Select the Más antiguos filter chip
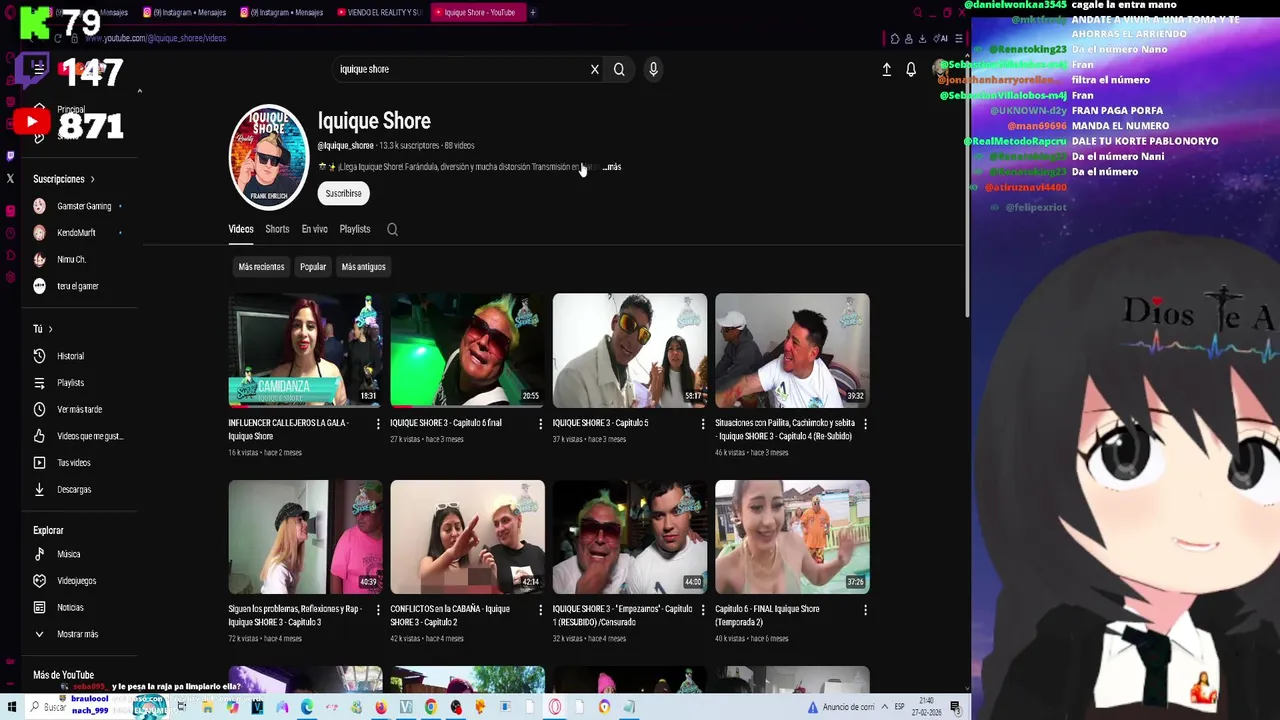1280x720 pixels. (363, 267)
